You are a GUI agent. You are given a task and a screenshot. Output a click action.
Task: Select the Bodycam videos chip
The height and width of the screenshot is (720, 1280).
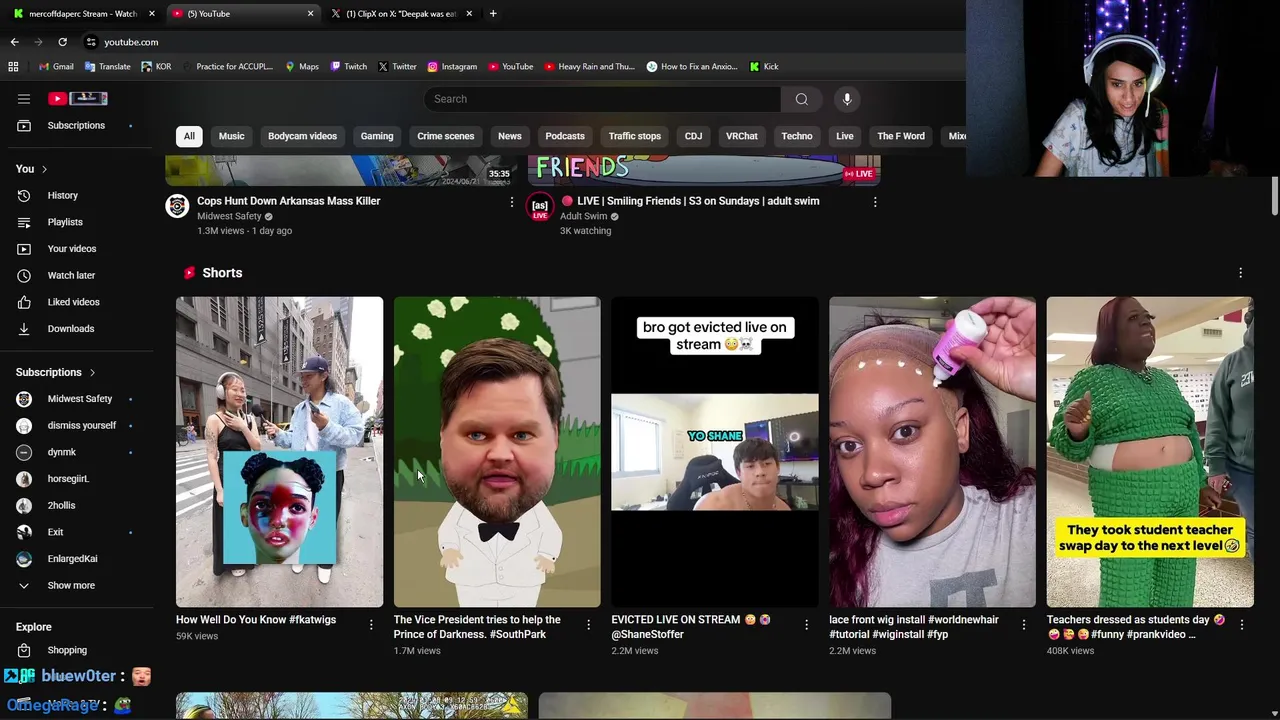coord(302,136)
